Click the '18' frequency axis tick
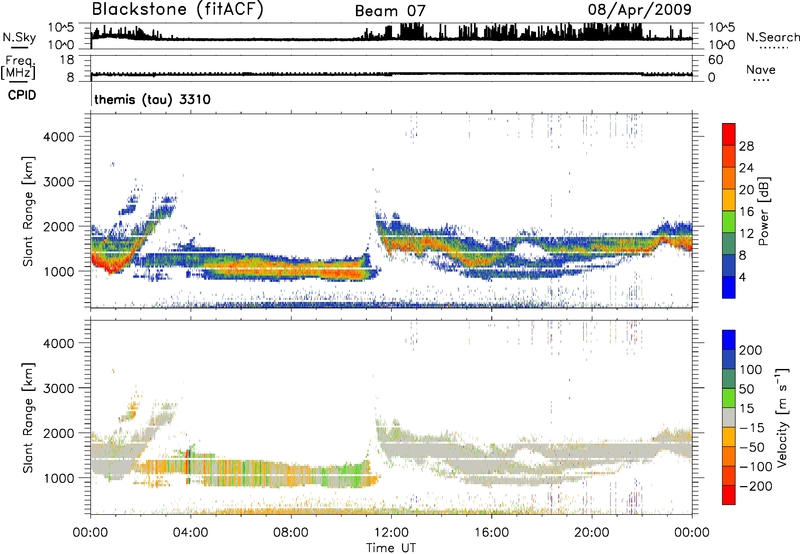Screen dimensions: 800x554 click(67, 60)
